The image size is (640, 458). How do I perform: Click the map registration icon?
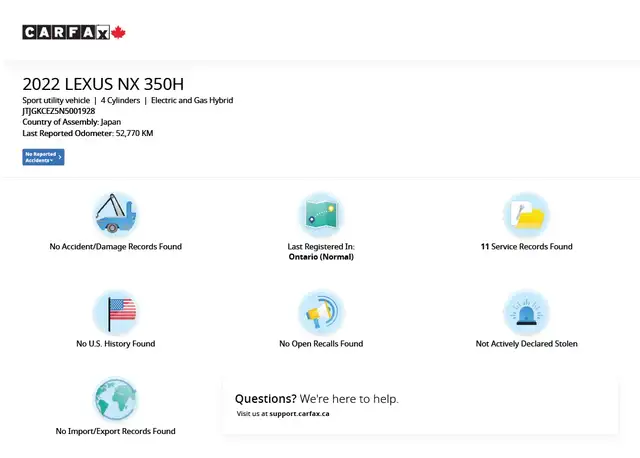(x=321, y=213)
